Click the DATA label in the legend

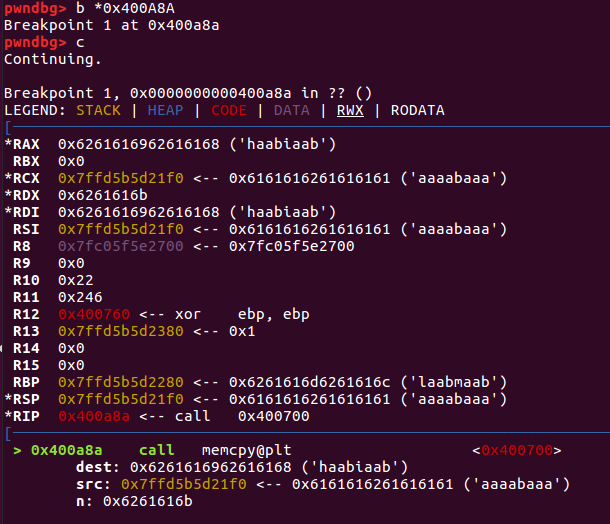click(x=291, y=110)
